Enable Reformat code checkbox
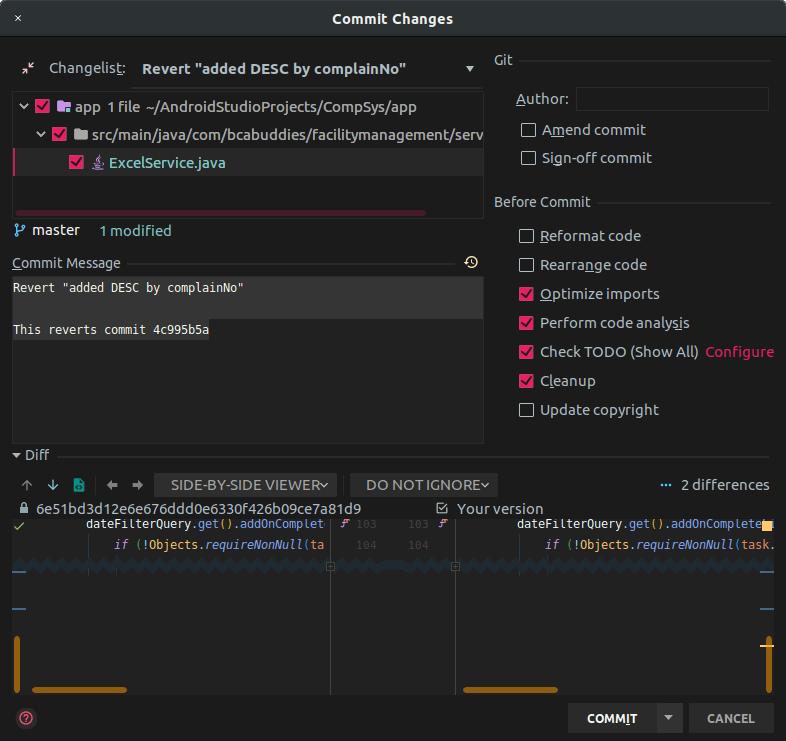Screen dimensions: 786x741 (x=526, y=236)
